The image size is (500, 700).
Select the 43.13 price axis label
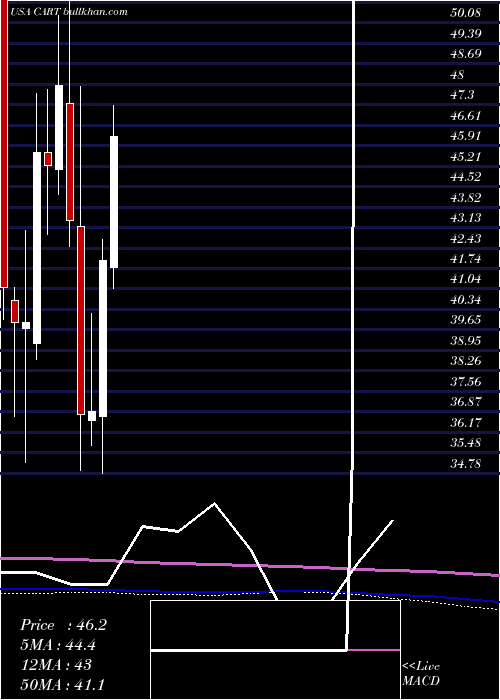click(x=466, y=218)
